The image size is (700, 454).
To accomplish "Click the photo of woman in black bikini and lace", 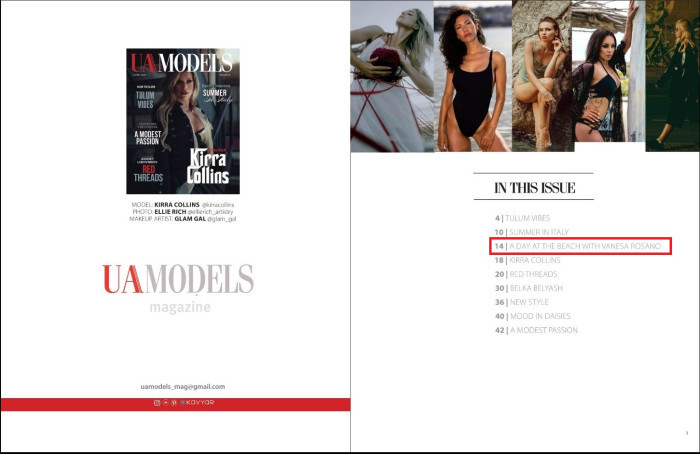I will click(608, 71).
